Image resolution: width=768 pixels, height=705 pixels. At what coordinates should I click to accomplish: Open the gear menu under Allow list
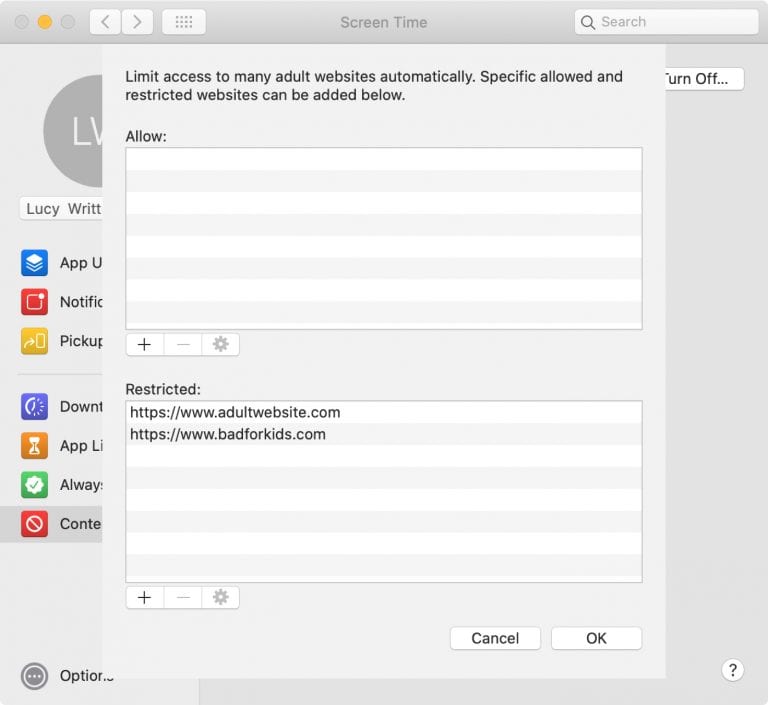coord(221,344)
